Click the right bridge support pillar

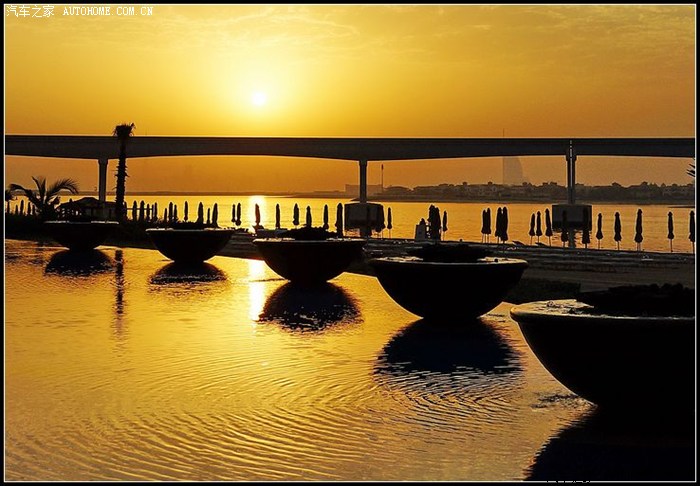[x=570, y=176]
